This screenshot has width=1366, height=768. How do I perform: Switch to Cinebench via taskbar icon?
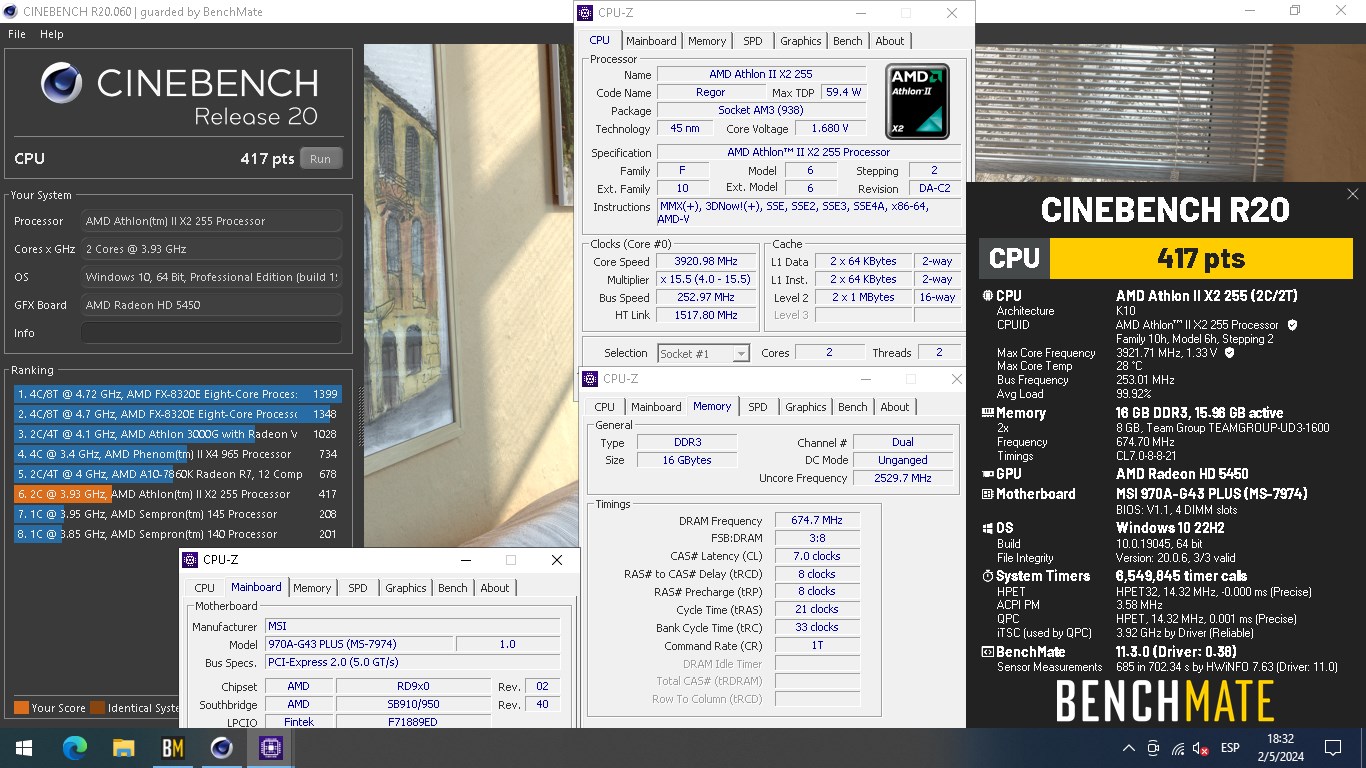tap(221, 747)
